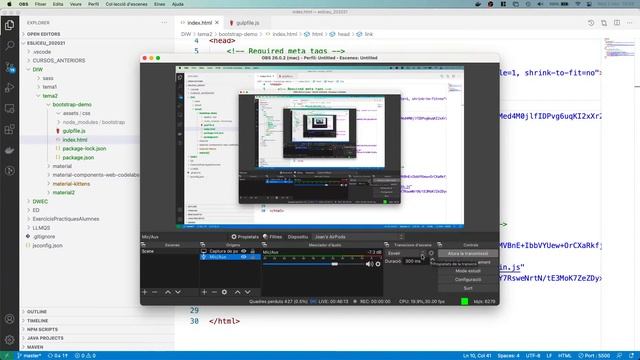This screenshot has height=360, width=640.
Task: Open the Edita menu
Action: point(58,4)
